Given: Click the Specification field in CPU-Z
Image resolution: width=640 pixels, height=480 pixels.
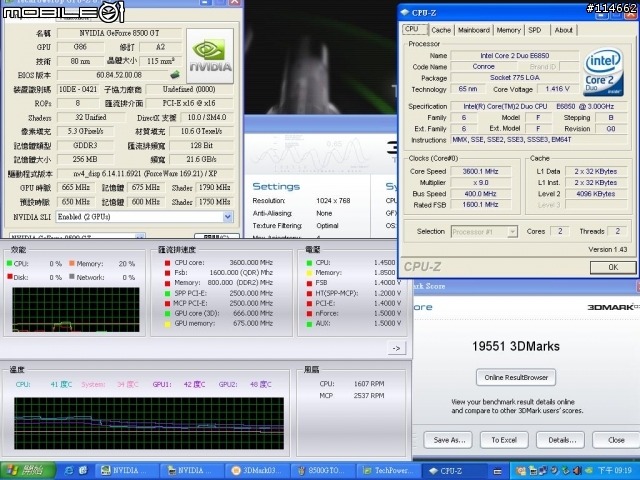Looking at the screenshot, I should click(539, 107).
